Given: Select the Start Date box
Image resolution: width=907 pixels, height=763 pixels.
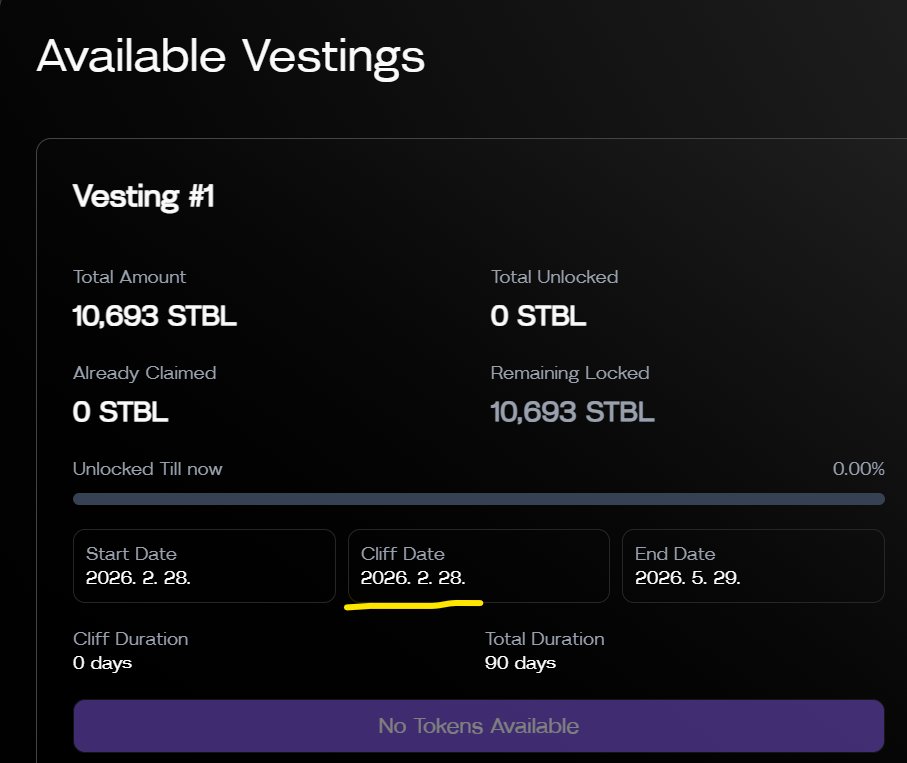Looking at the screenshot, I should click(204, 566).
